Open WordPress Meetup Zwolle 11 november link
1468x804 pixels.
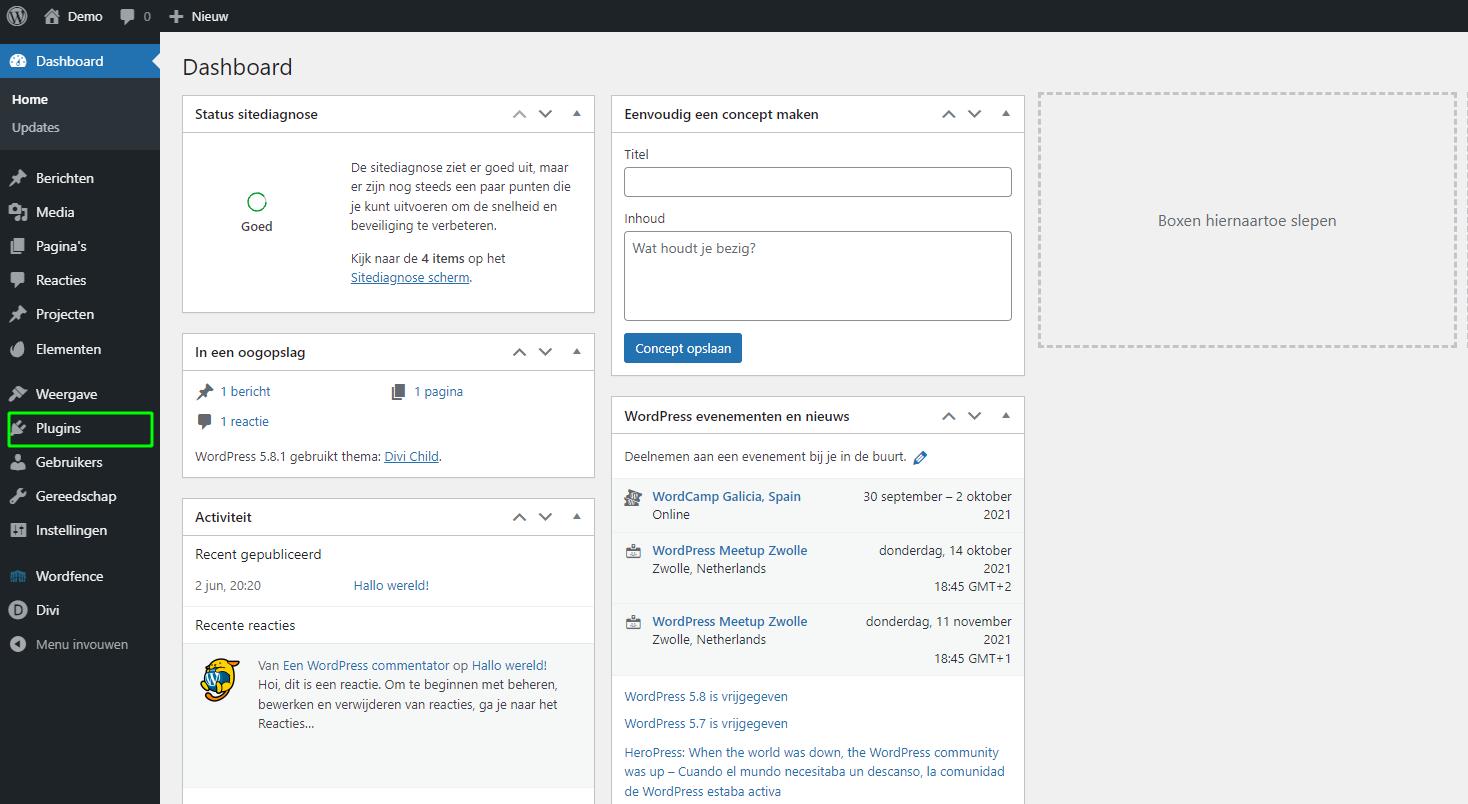[730, 622]
